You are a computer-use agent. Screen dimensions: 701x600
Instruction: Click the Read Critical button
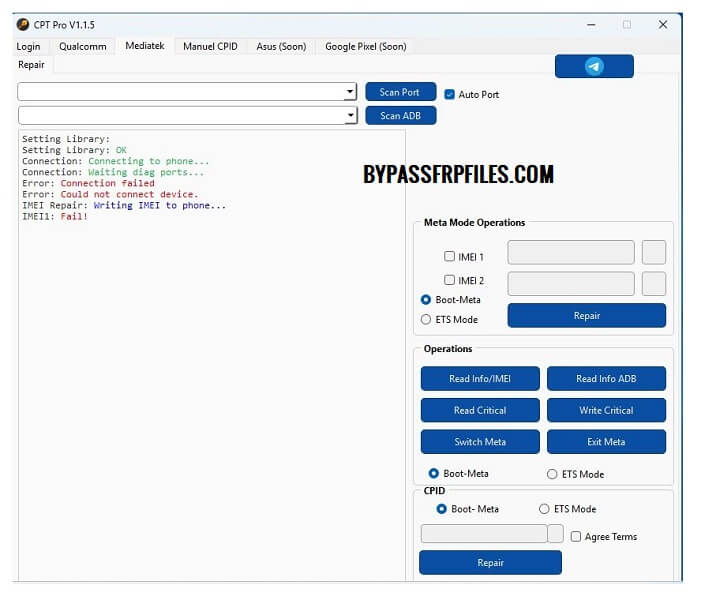pos(480,410)
